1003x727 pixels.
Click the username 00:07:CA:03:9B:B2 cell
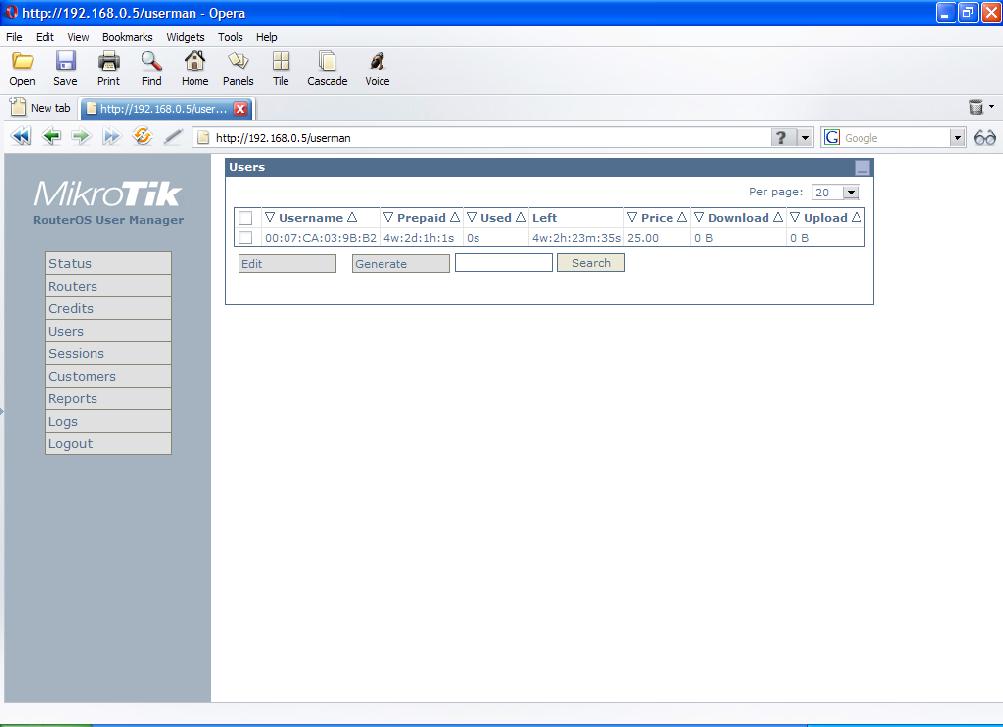click(320, 238)
